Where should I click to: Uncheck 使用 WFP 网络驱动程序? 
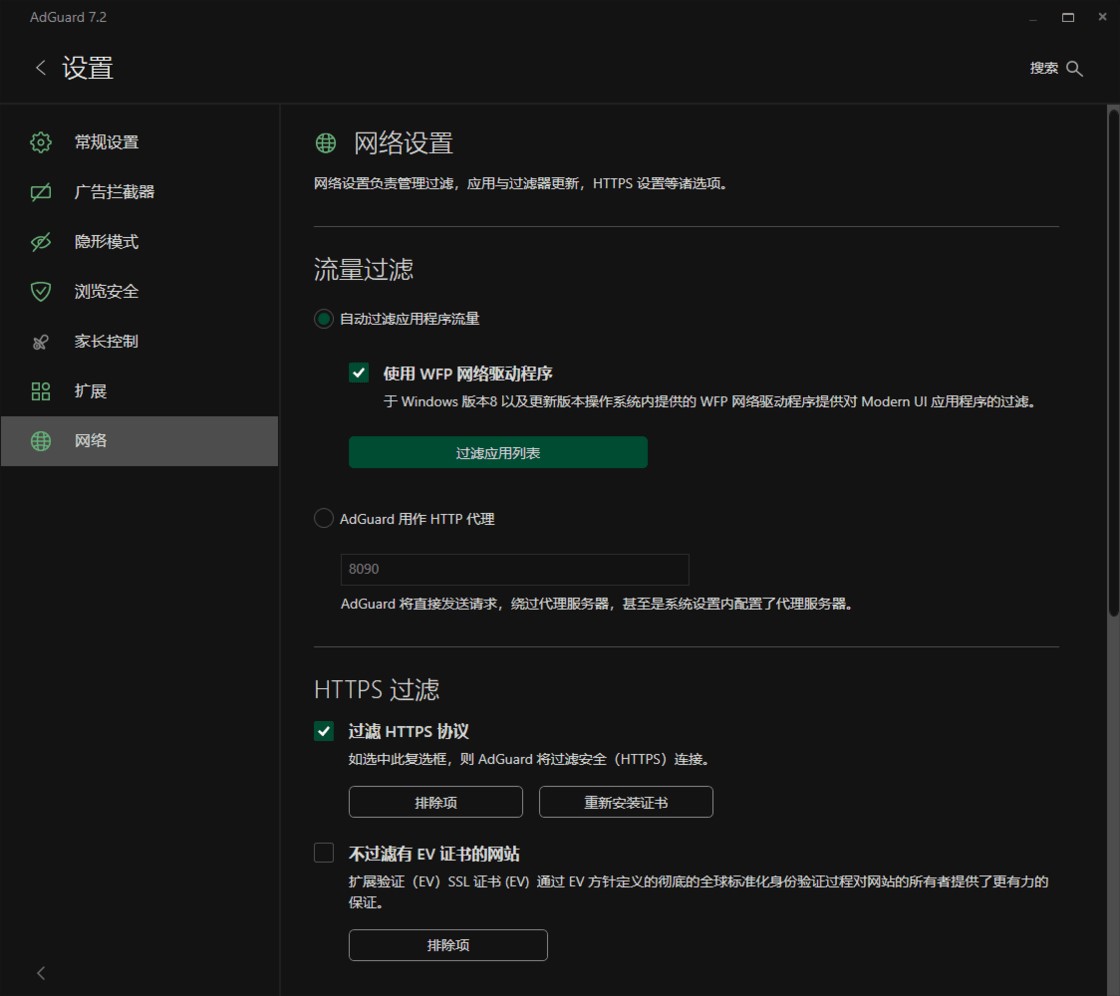coord(357,373)
